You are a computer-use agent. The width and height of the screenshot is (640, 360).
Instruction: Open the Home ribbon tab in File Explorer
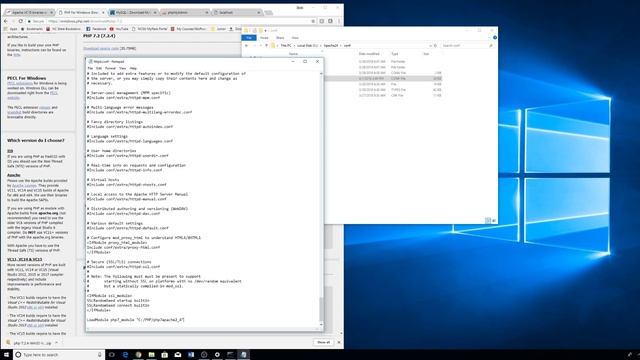pyautogui.click(x=264, y=38)
